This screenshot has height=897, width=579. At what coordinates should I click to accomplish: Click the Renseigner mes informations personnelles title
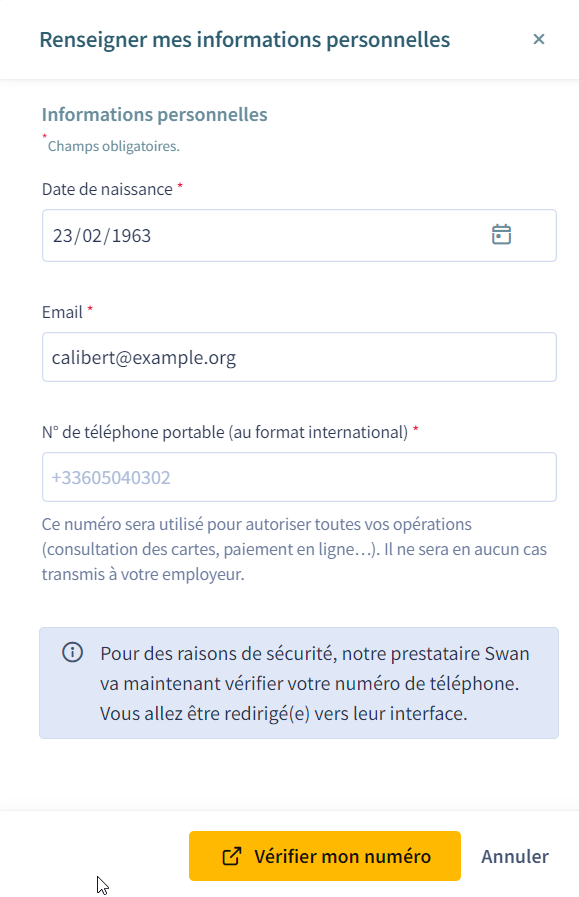coord(245,39)
